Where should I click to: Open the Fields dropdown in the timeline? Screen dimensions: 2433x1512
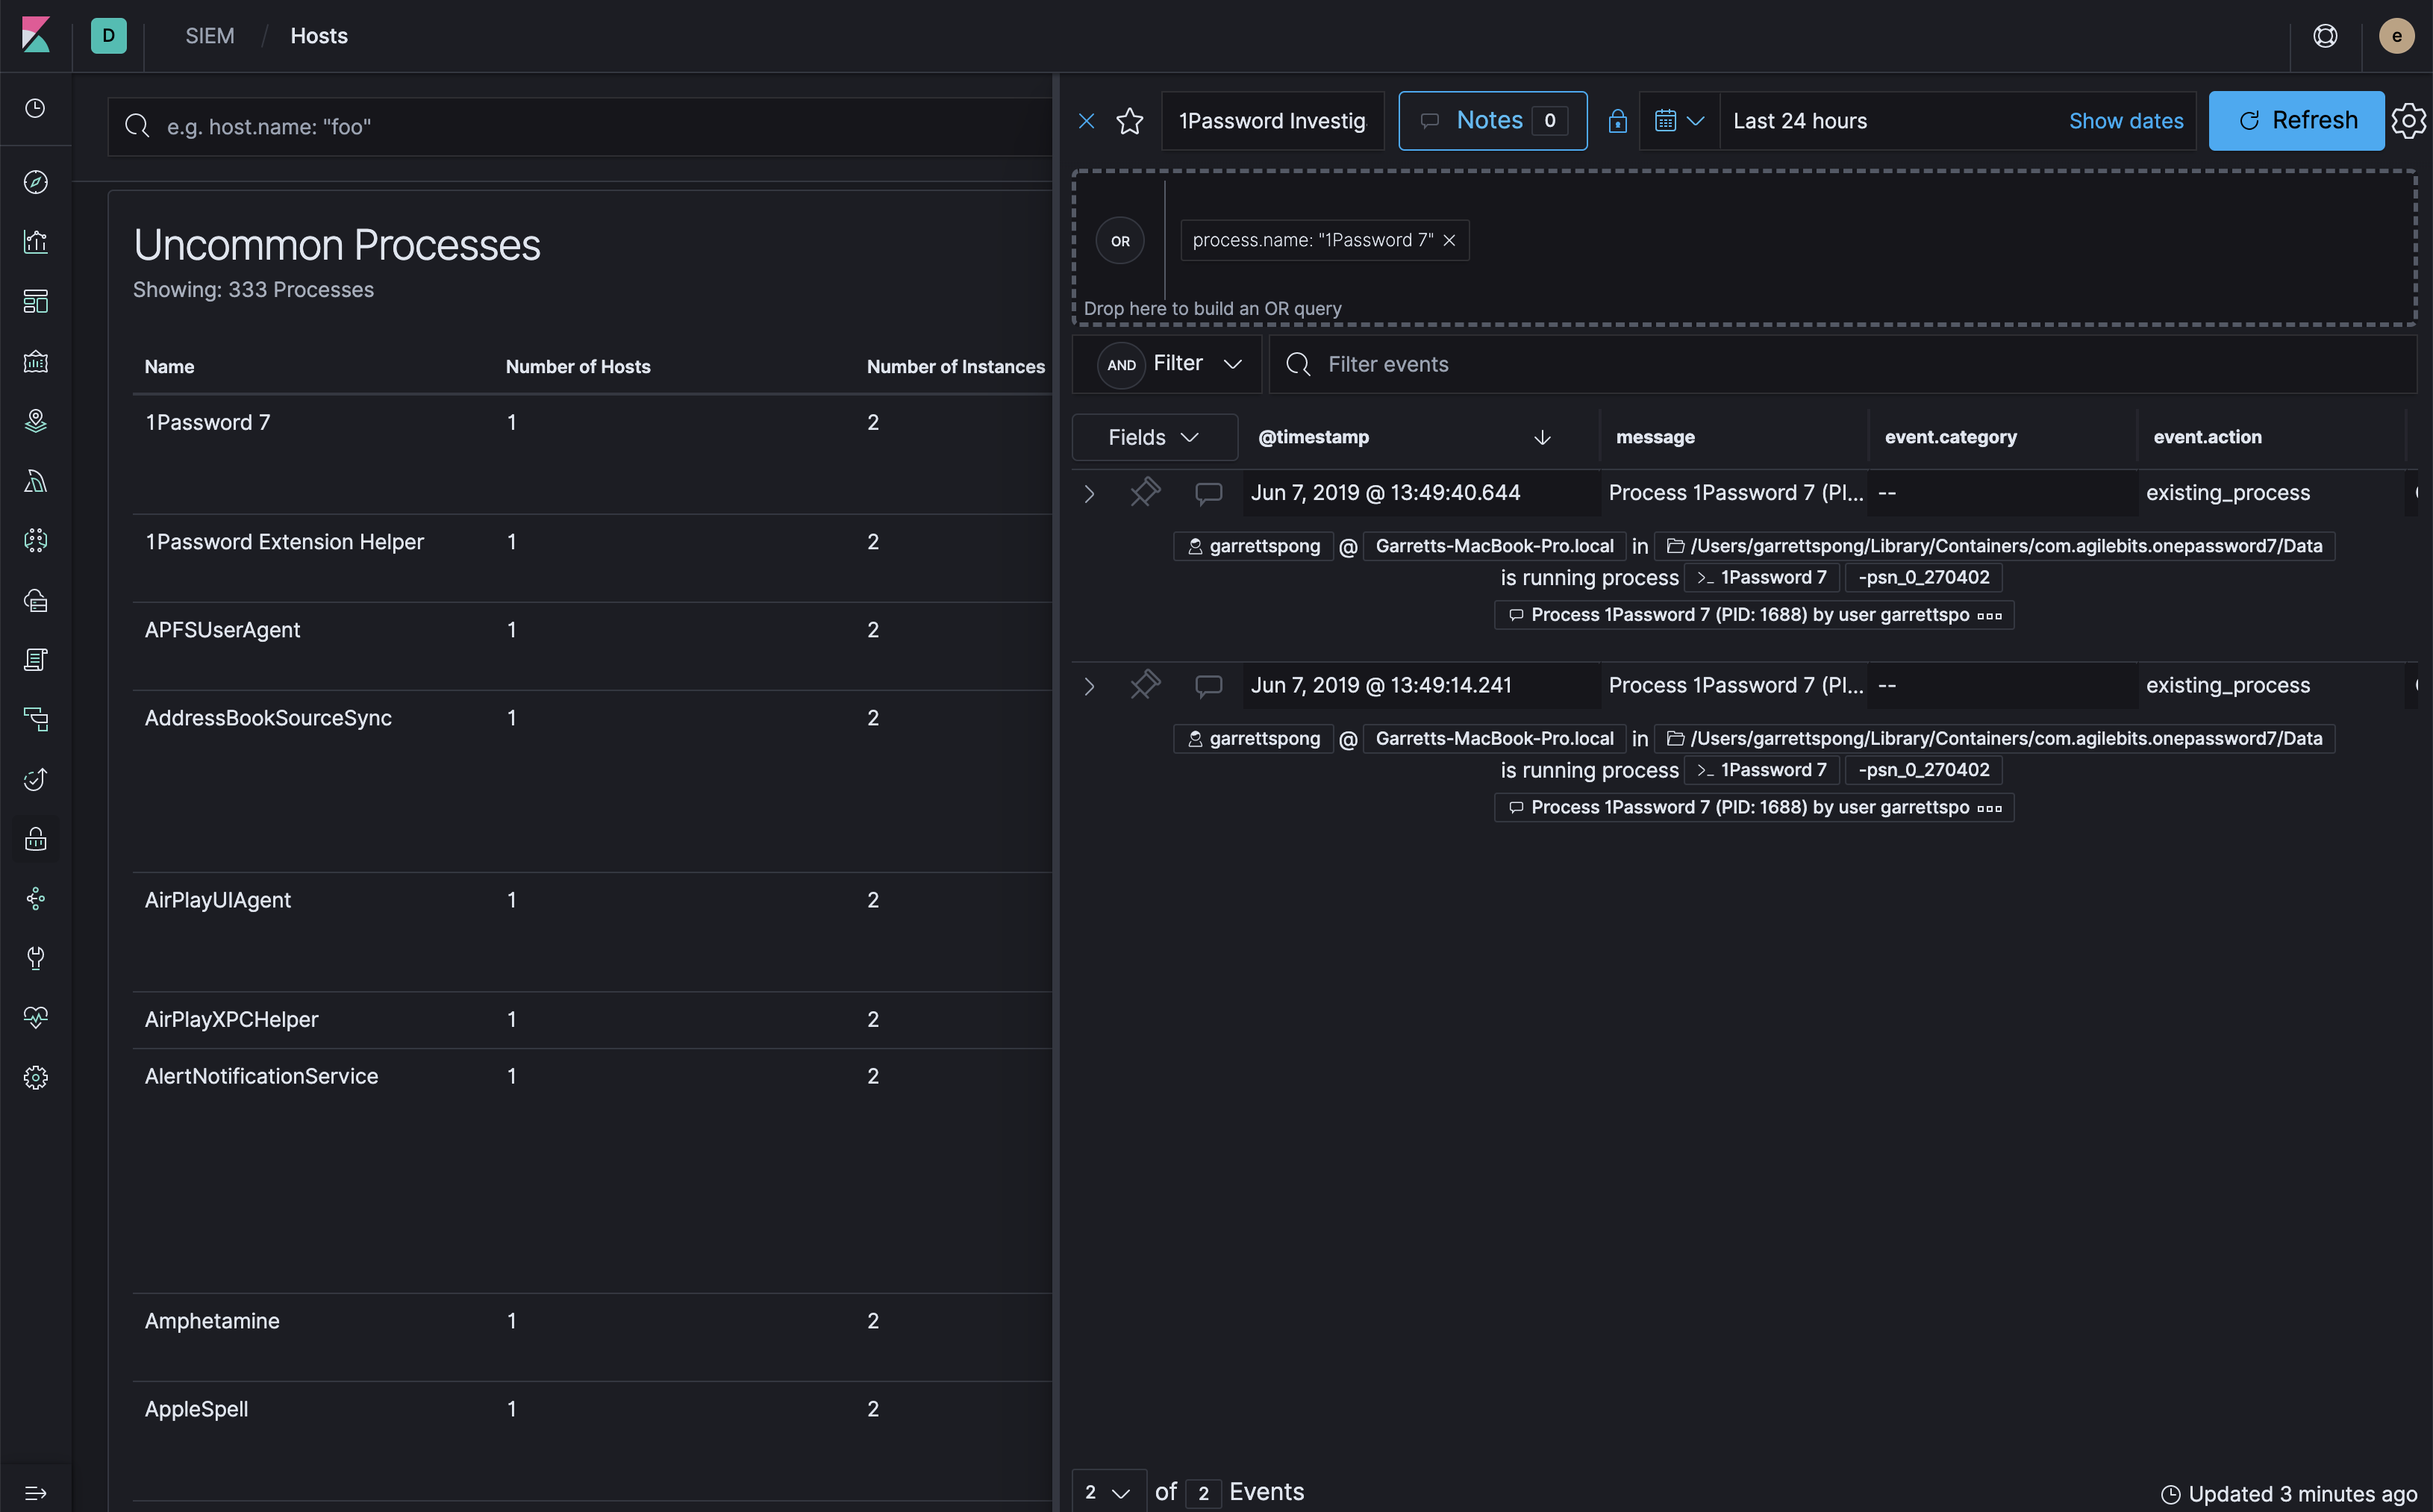[x=1154, y=437]
